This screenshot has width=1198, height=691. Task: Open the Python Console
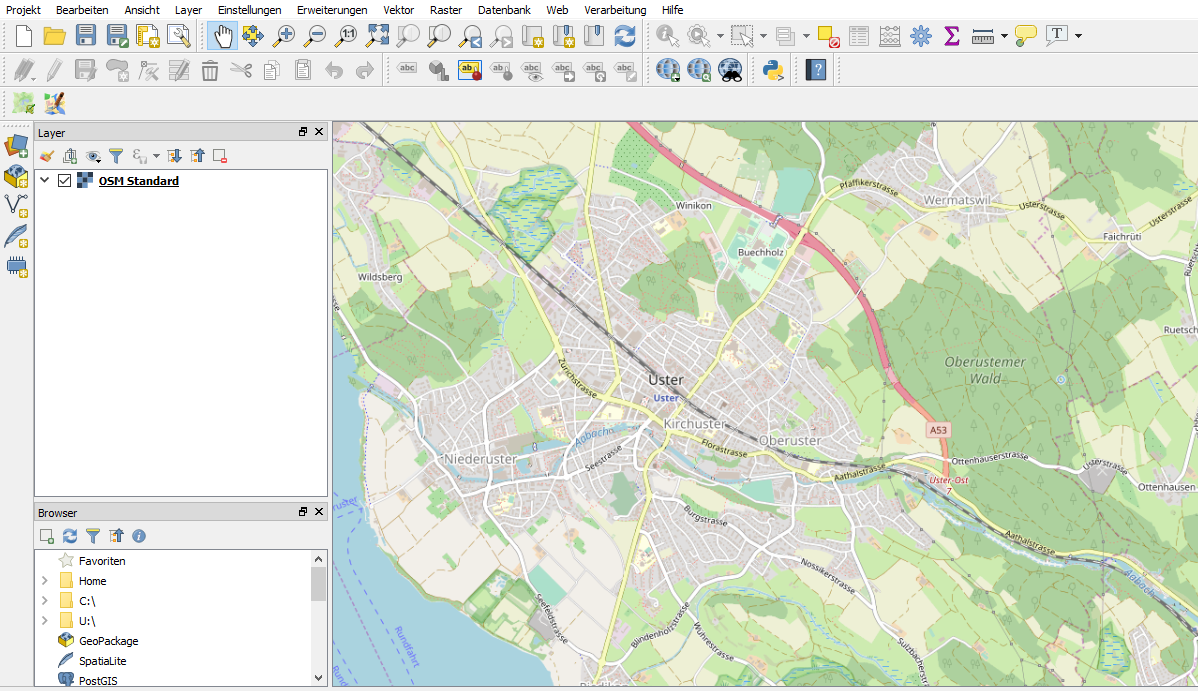(772, 70)
